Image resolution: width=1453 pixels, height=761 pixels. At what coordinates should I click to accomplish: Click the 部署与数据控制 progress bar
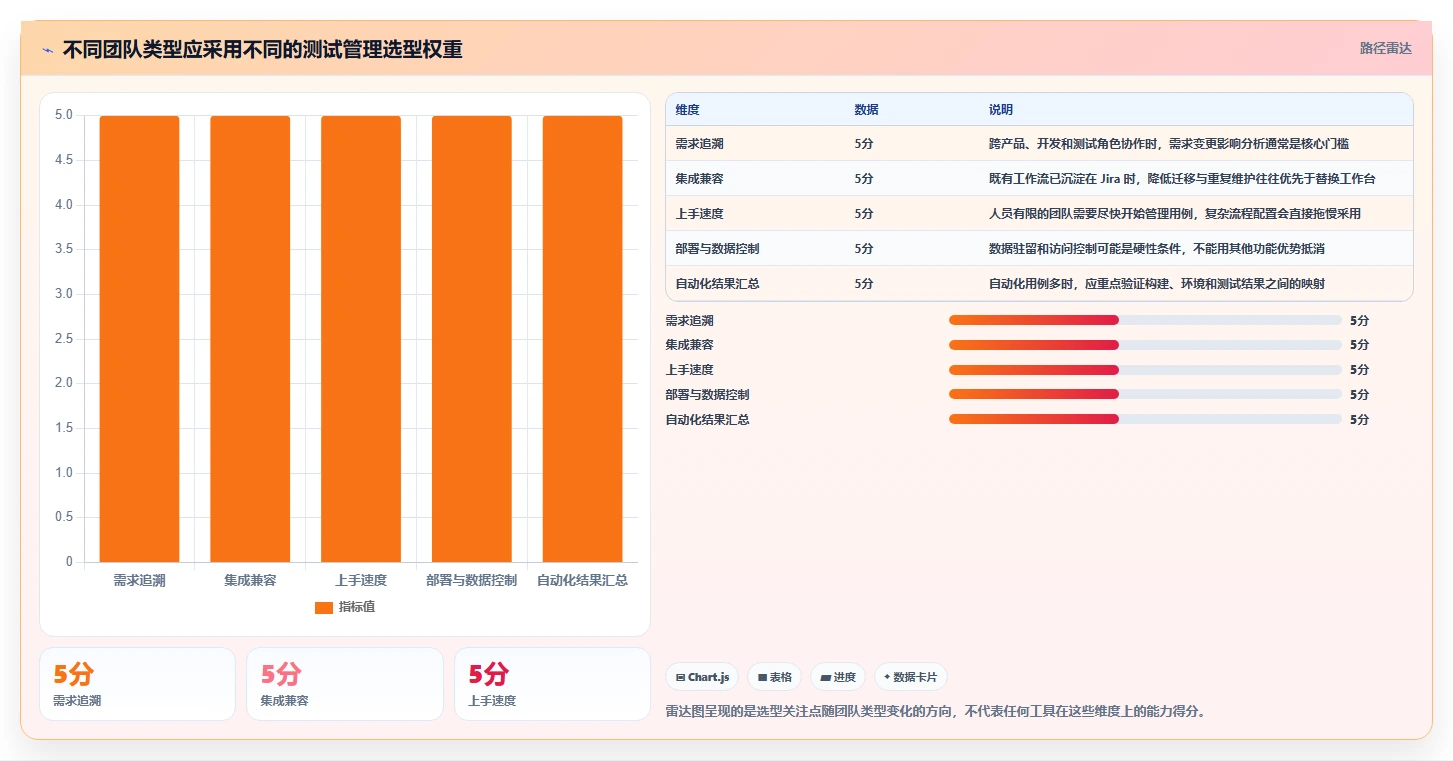(x=1145, y=394)
